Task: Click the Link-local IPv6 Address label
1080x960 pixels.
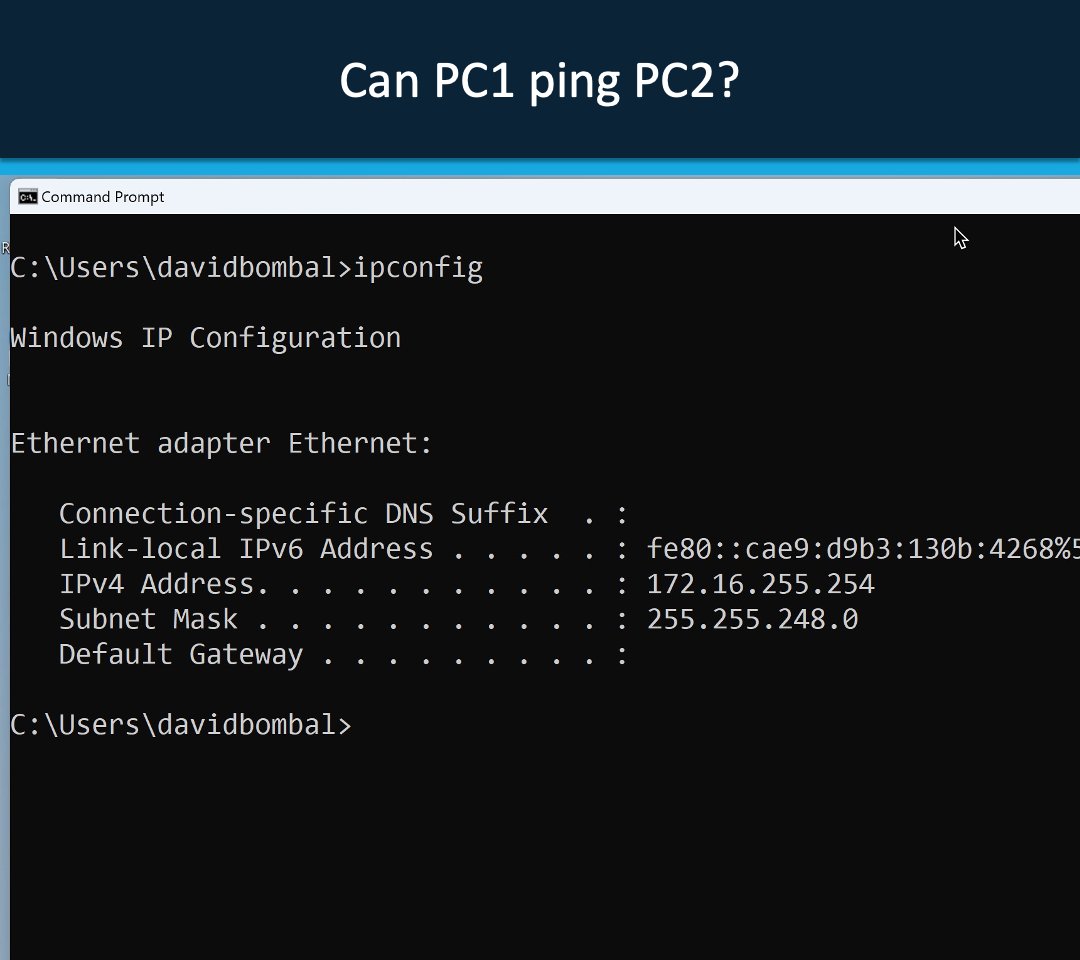Action: pyautogui.click(x=246, y=549)
